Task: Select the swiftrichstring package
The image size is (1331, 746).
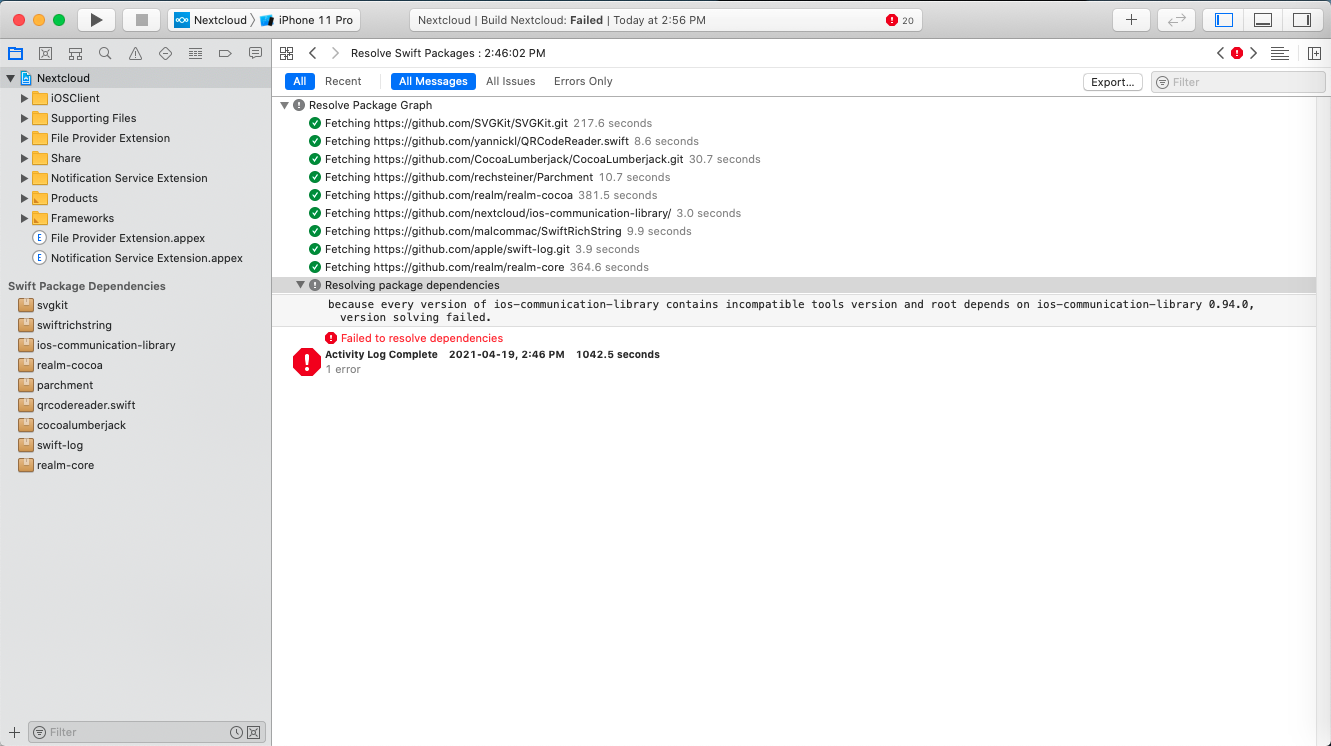Action: 74,325
